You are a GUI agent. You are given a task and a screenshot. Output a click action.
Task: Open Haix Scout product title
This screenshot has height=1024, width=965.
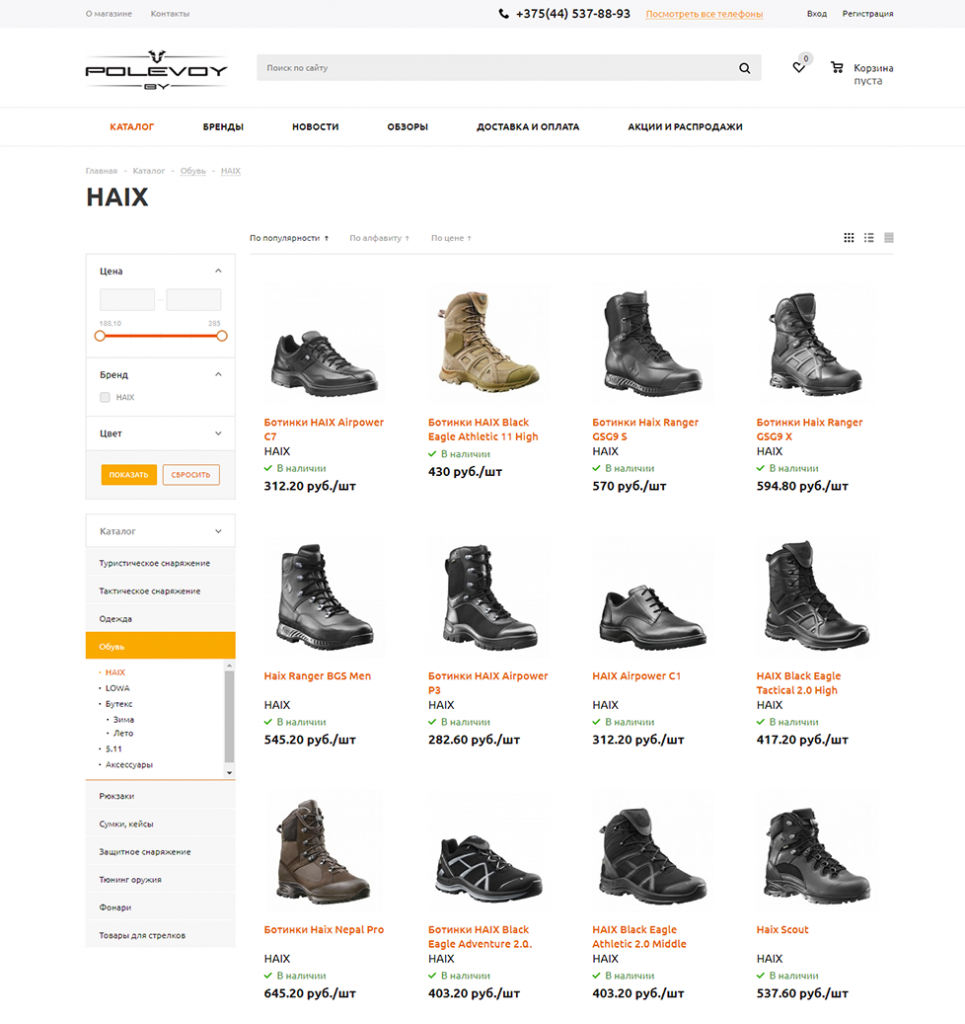click(782, 929)
